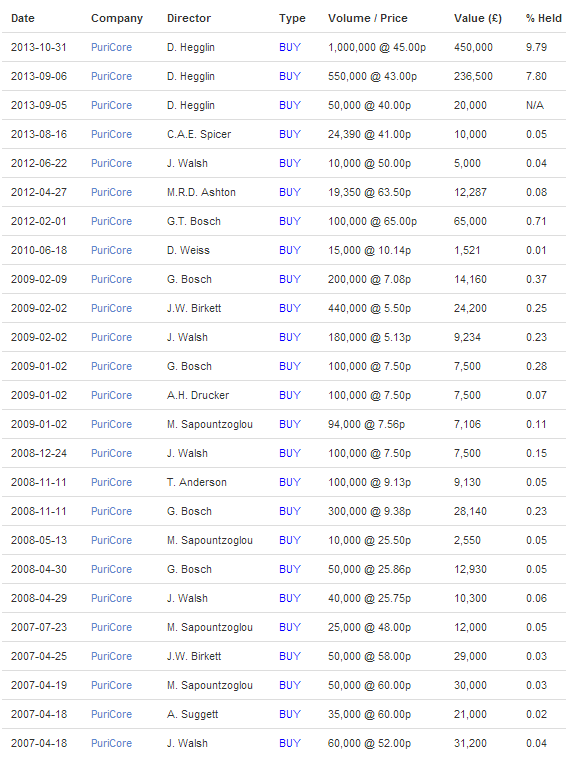Open PuriCore link for 2008-04-30 G. Bosch
The width and height of the screenshot is (566, 761).
pos(111,569)
